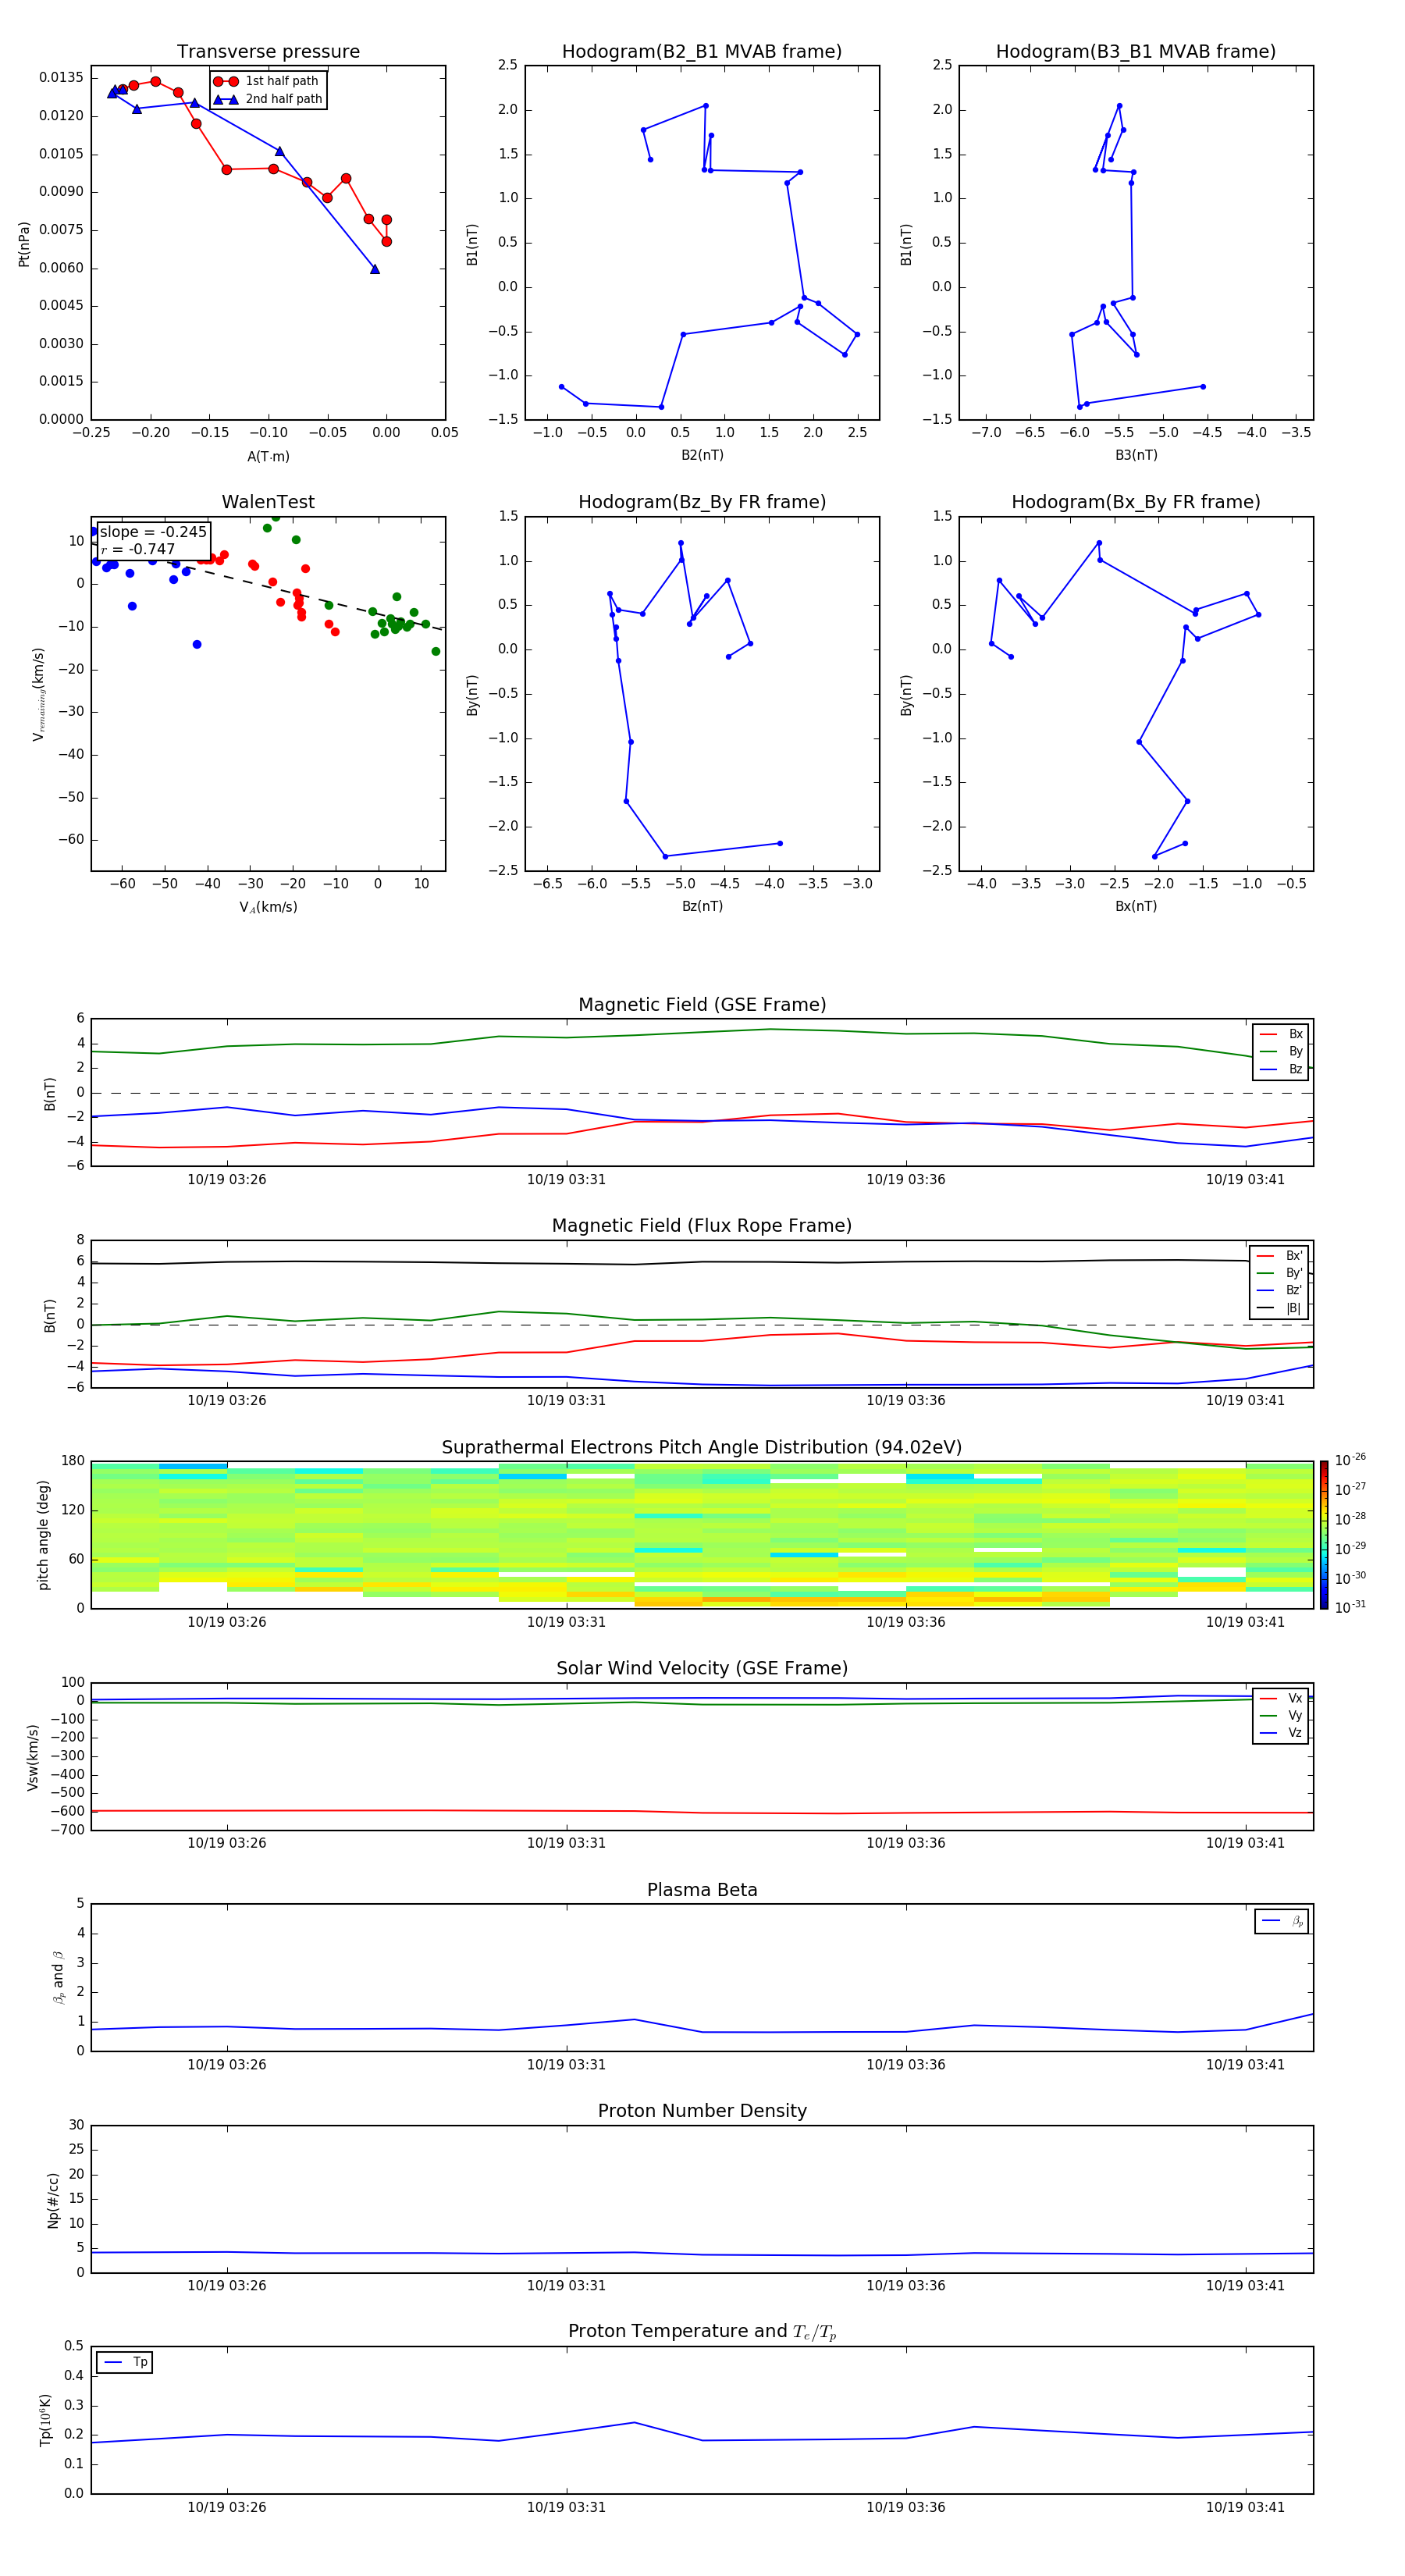
Task: Click the 10^-31 colorbar tick label
Action: [1350, 1607]
